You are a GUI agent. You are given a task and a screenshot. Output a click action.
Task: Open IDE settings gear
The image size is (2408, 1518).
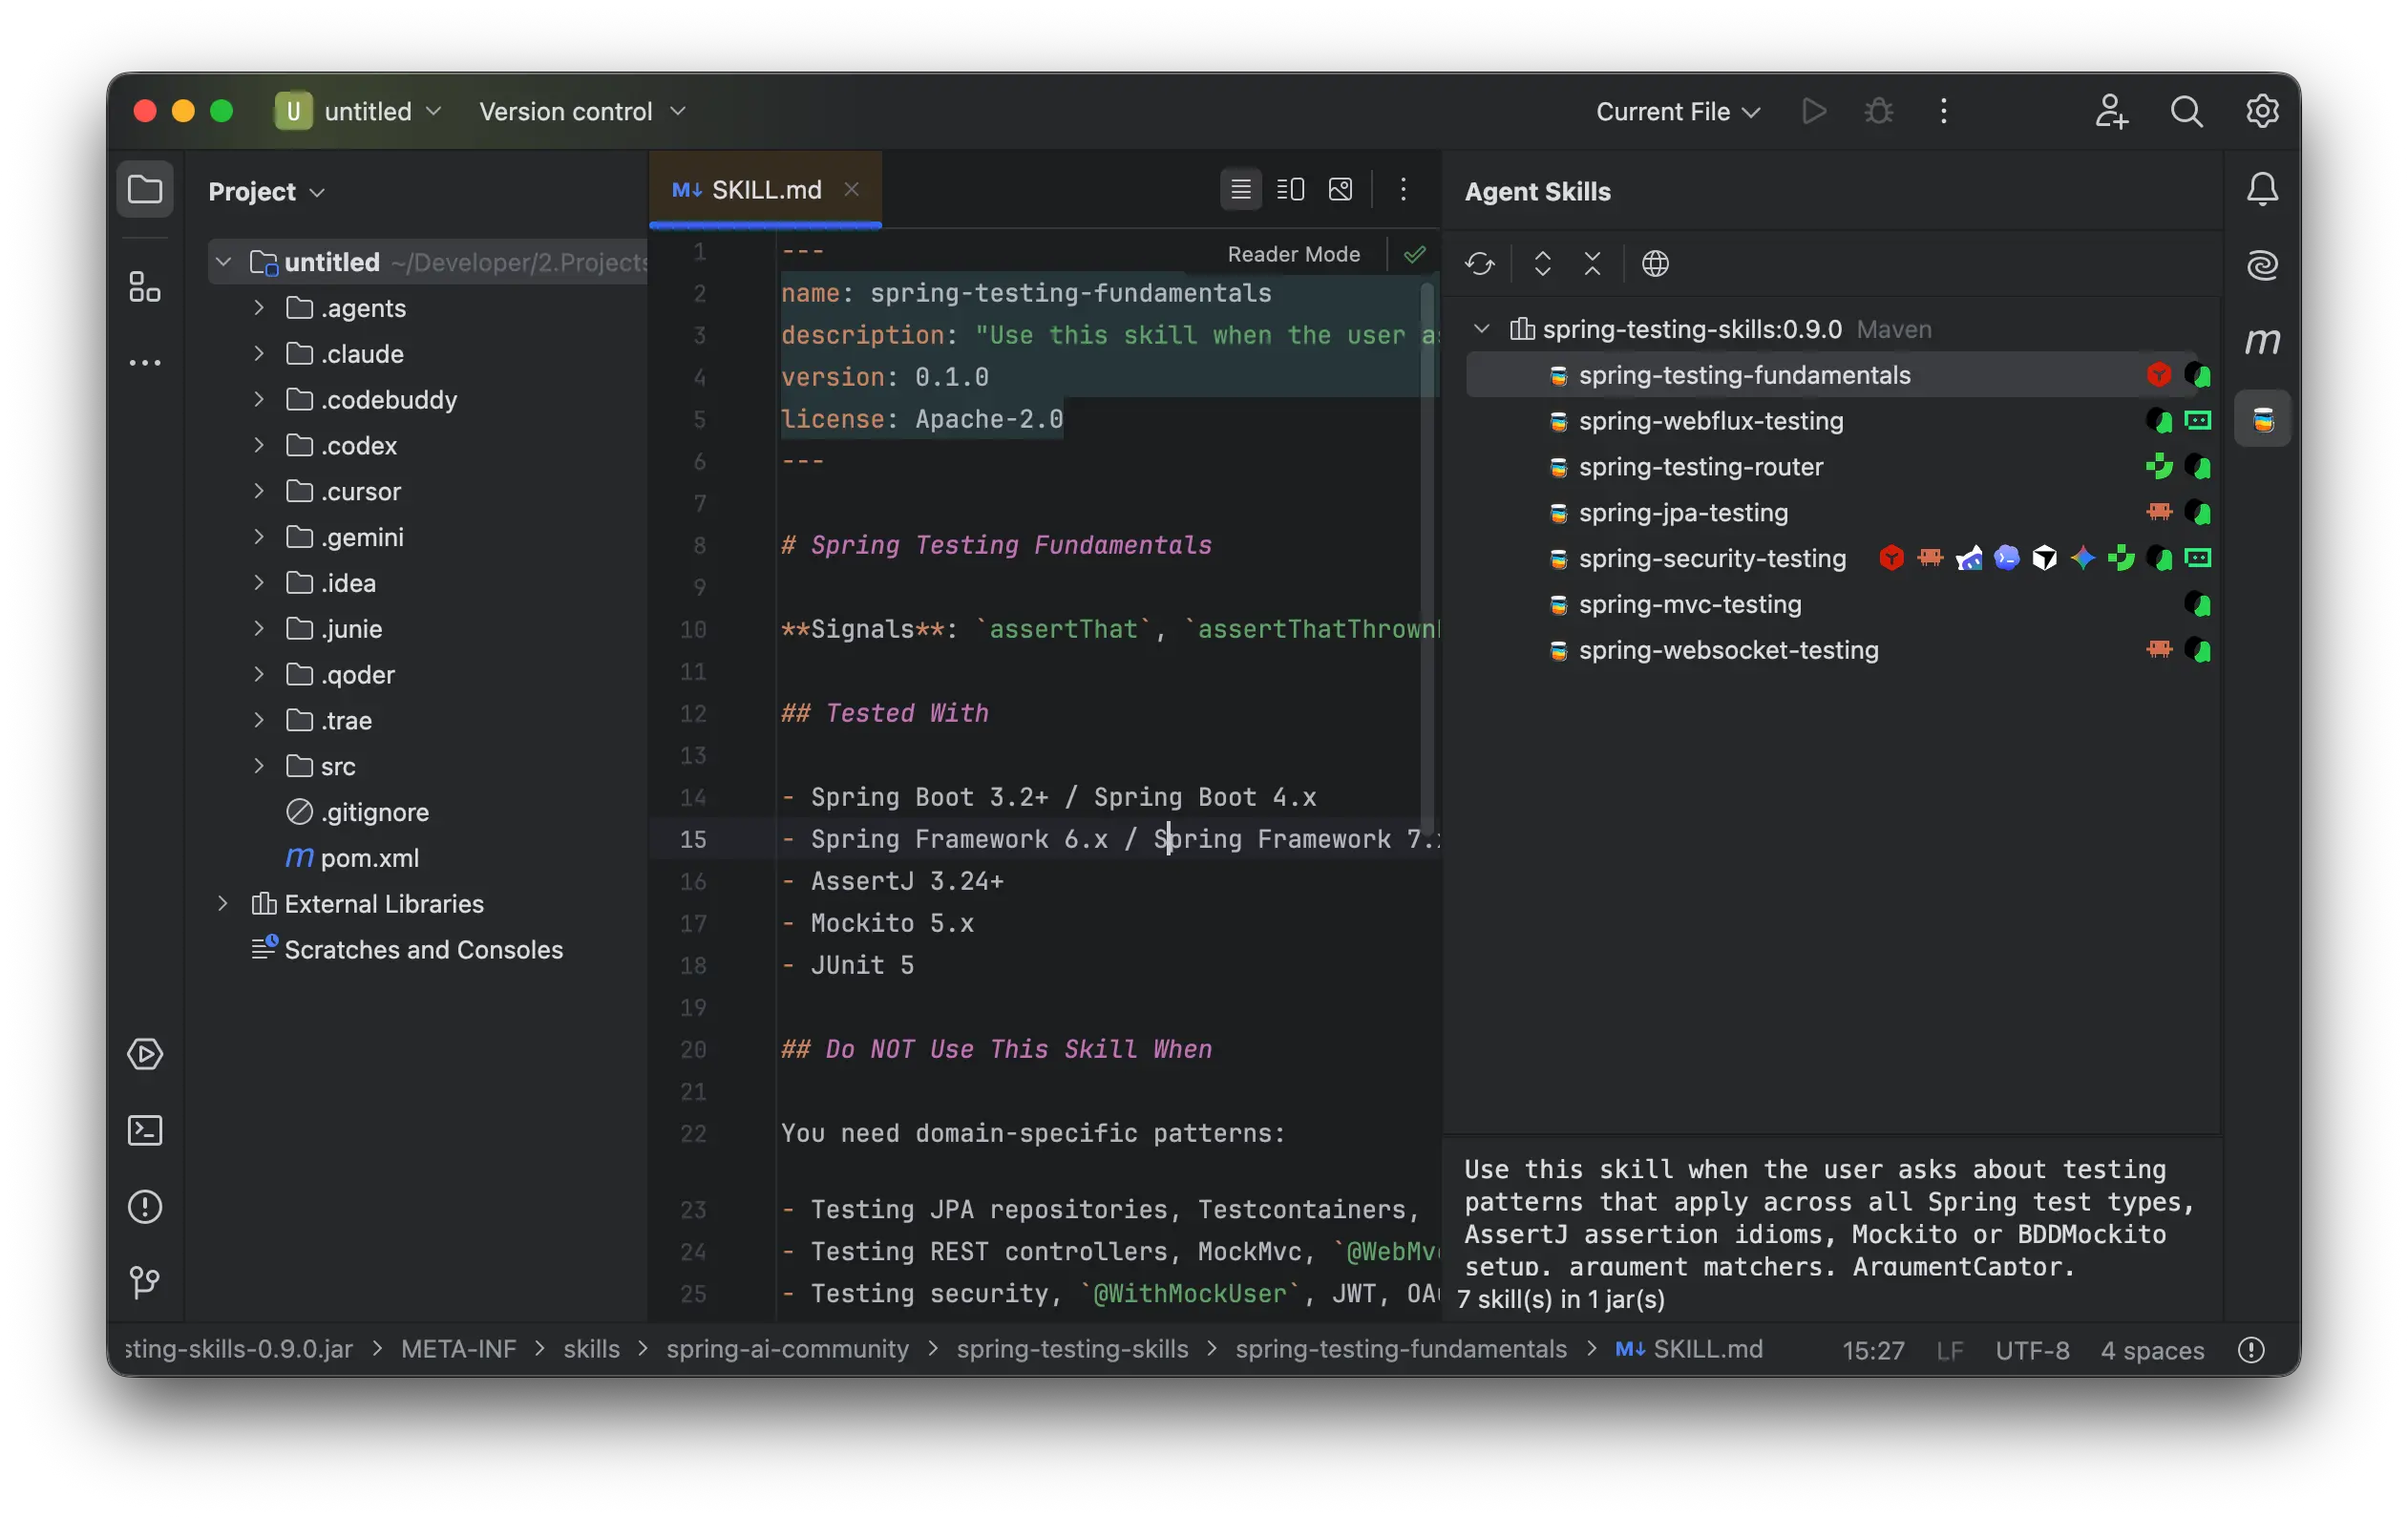click(x=2262, y=111)
